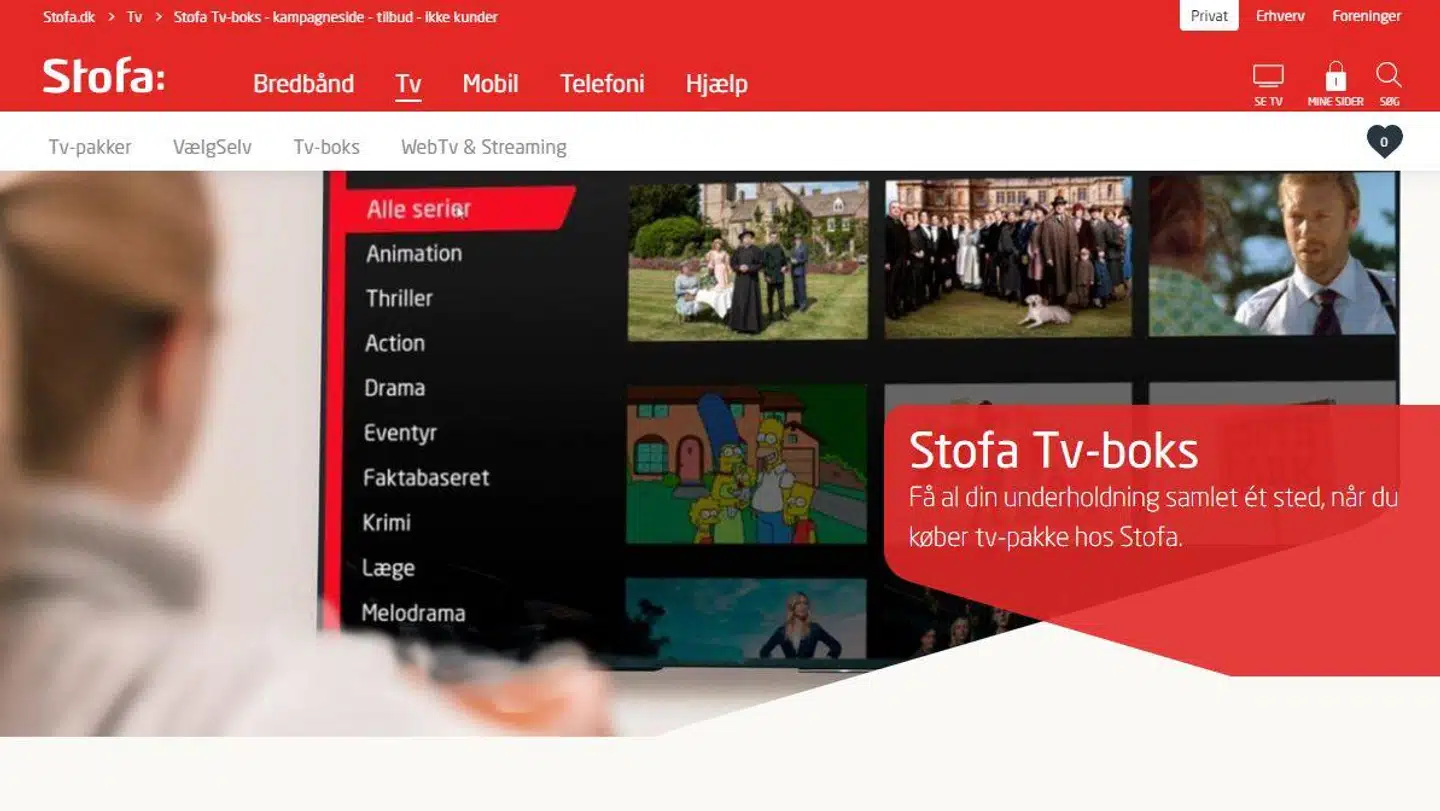This screenshot has width=1440, height=811.
Task: Open the Tv-boks submenu link
Action: [x=326, y=147]
